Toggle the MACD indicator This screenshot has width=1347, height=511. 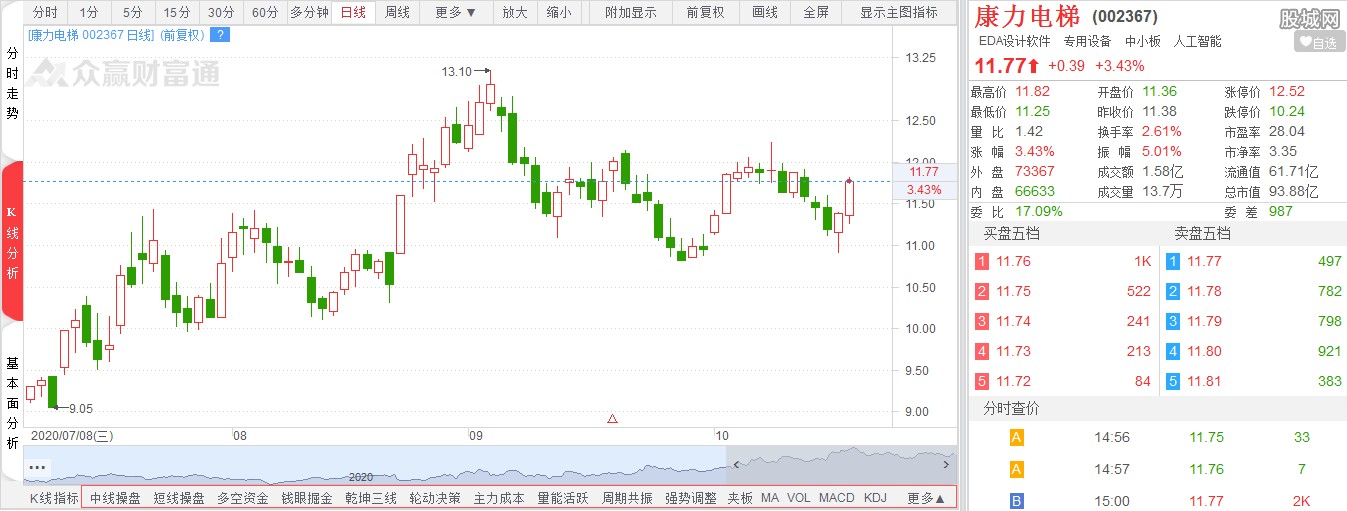tap(837, 498)
